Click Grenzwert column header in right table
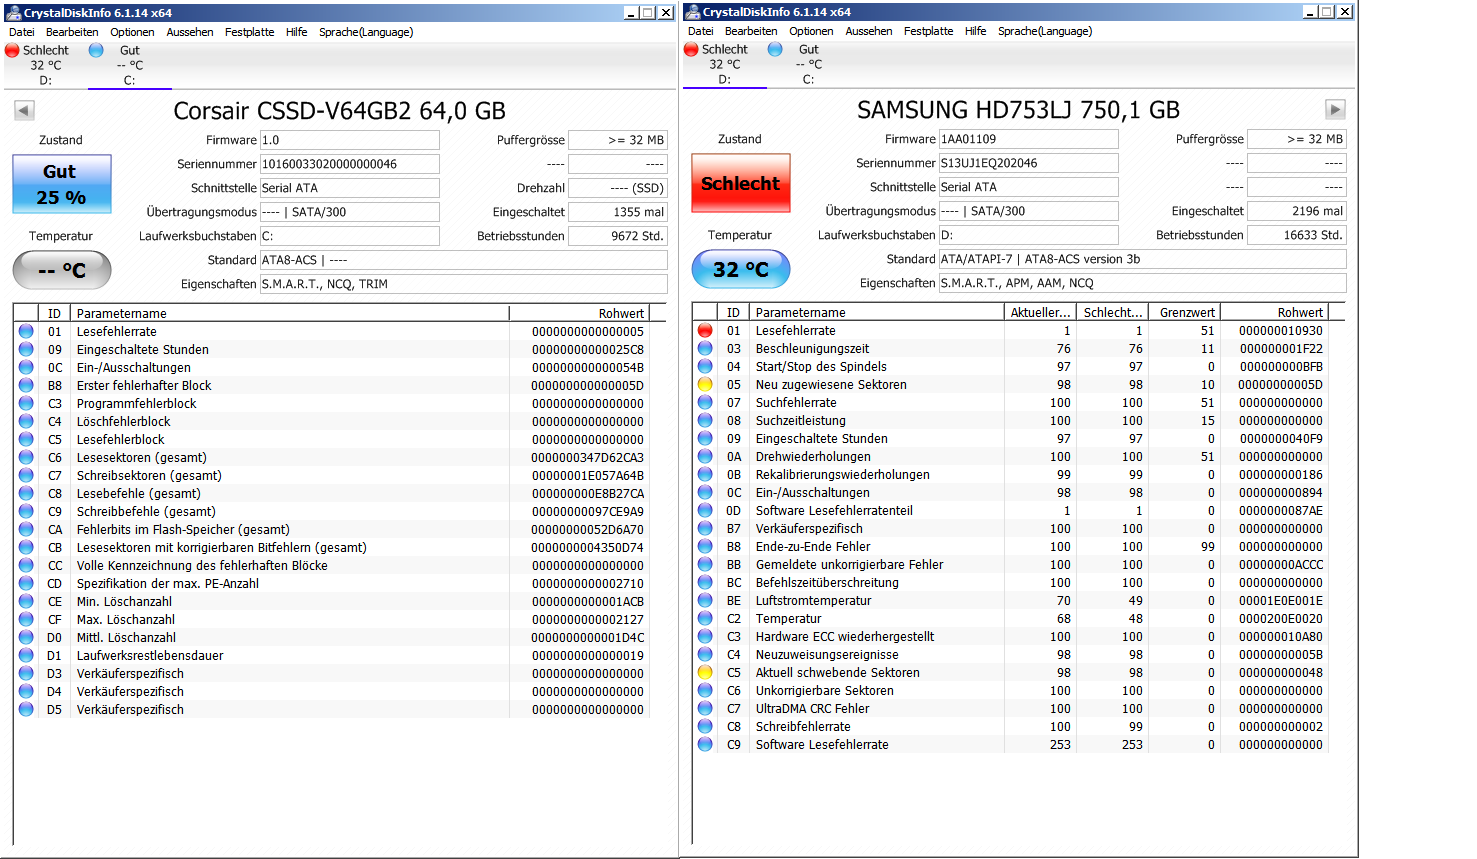Screen dimensions: 1477x859 (1185, 312)
